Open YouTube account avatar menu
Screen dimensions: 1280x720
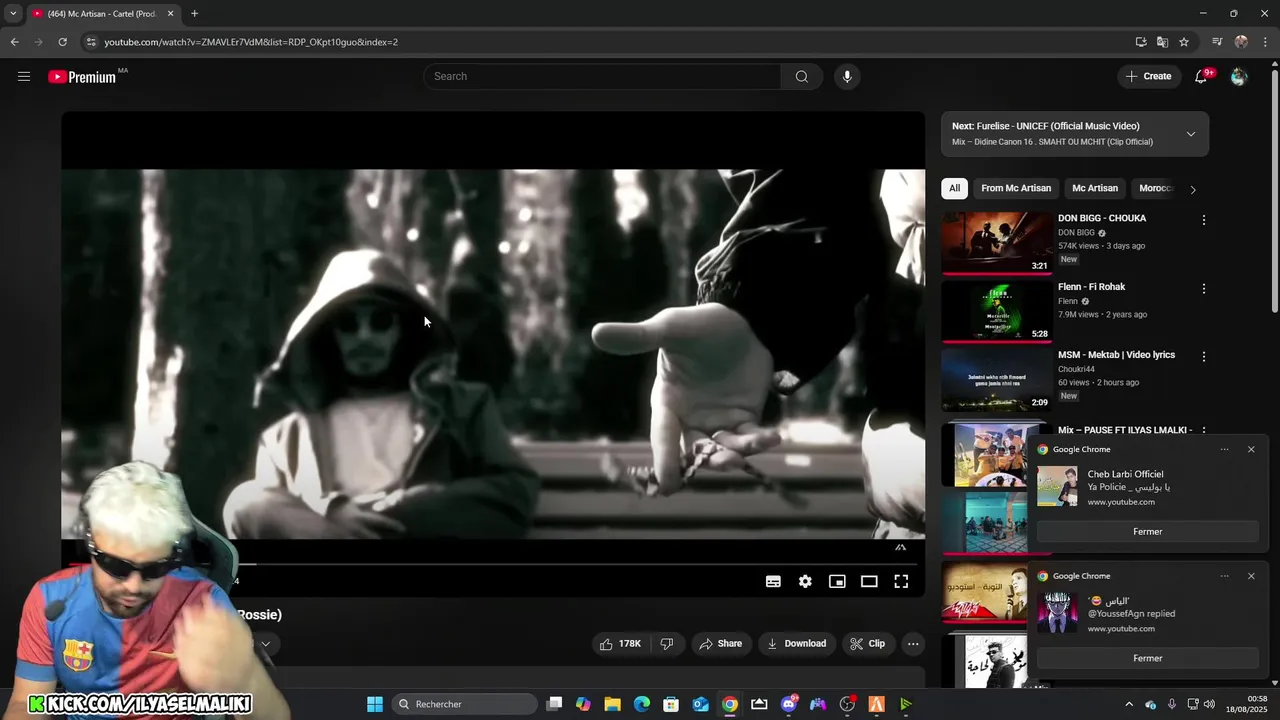tap(1239, 77)
